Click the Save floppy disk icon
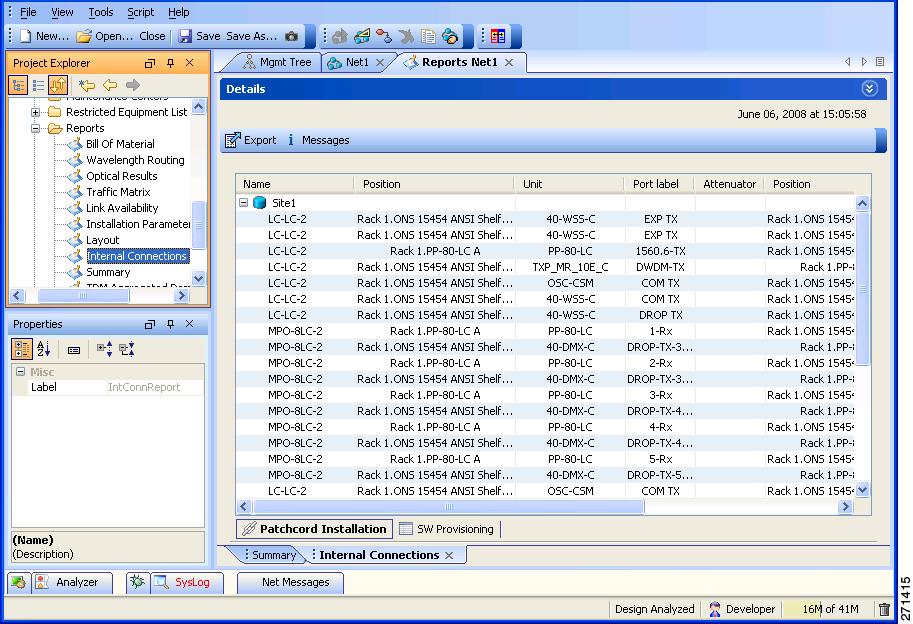 [185, 36]
